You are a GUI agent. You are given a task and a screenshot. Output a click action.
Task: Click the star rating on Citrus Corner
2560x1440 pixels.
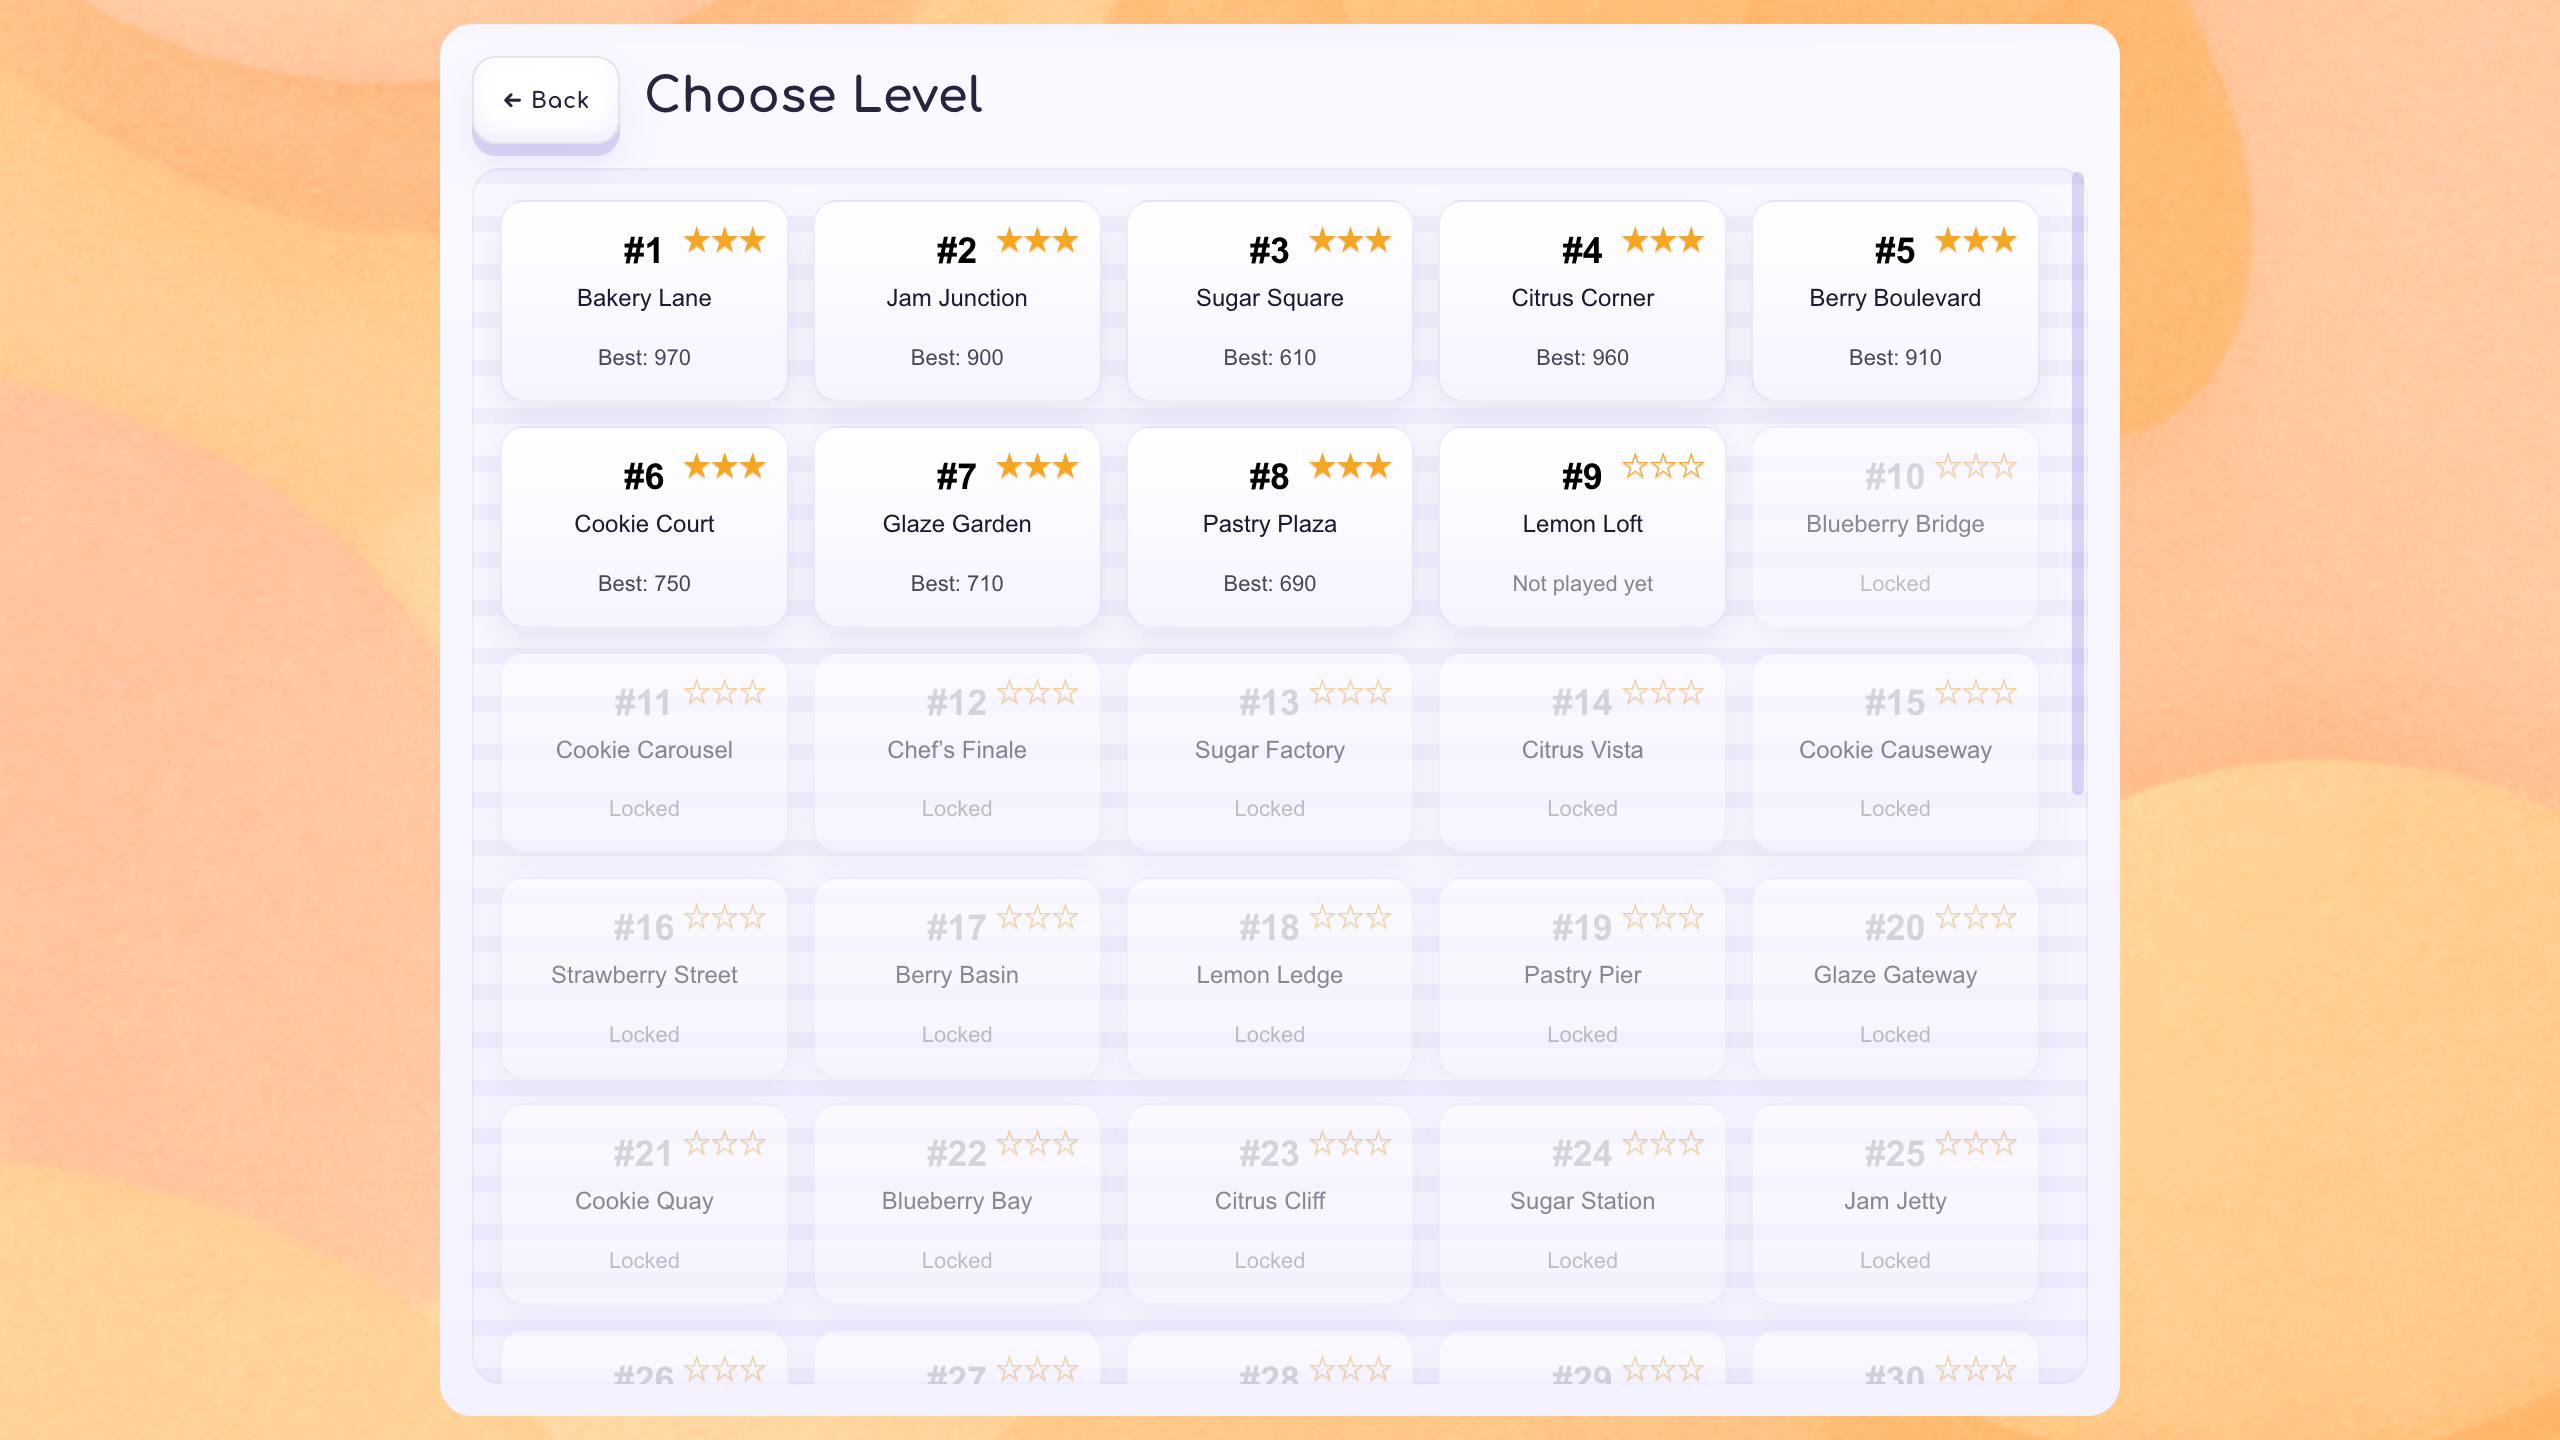tap(1662, 240)
